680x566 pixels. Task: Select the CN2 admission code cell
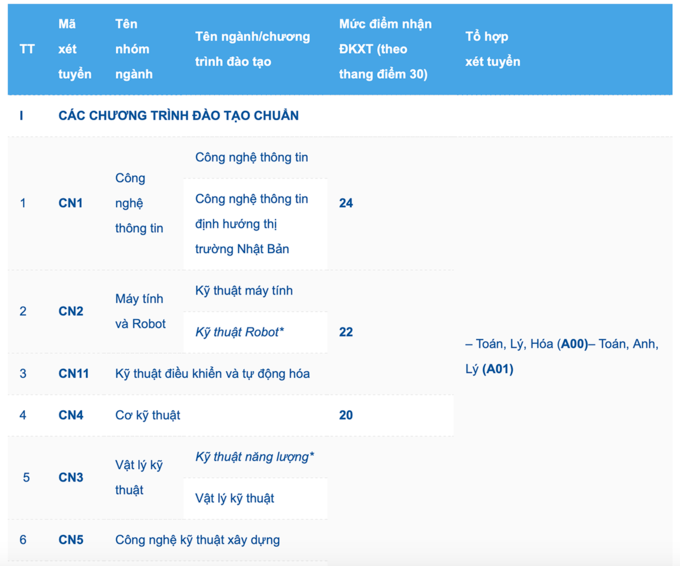(71, 311)
